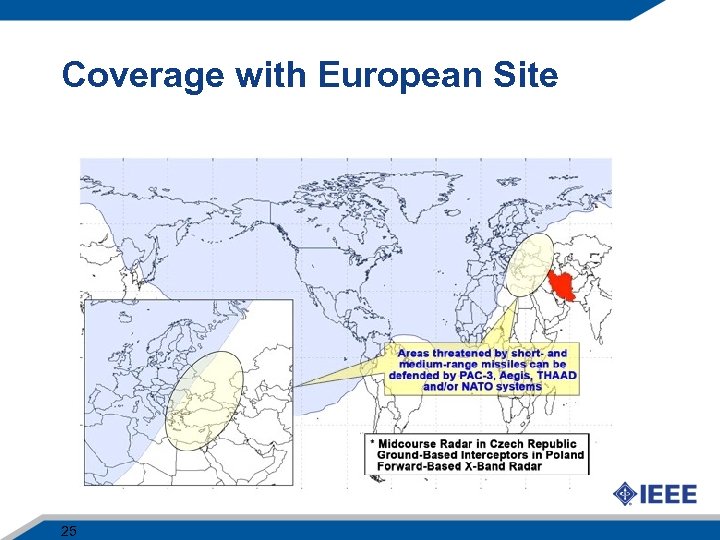The width and height of the screenshot is (720, 540).
Task: Click the slide number 25
Action: point(68,531)
